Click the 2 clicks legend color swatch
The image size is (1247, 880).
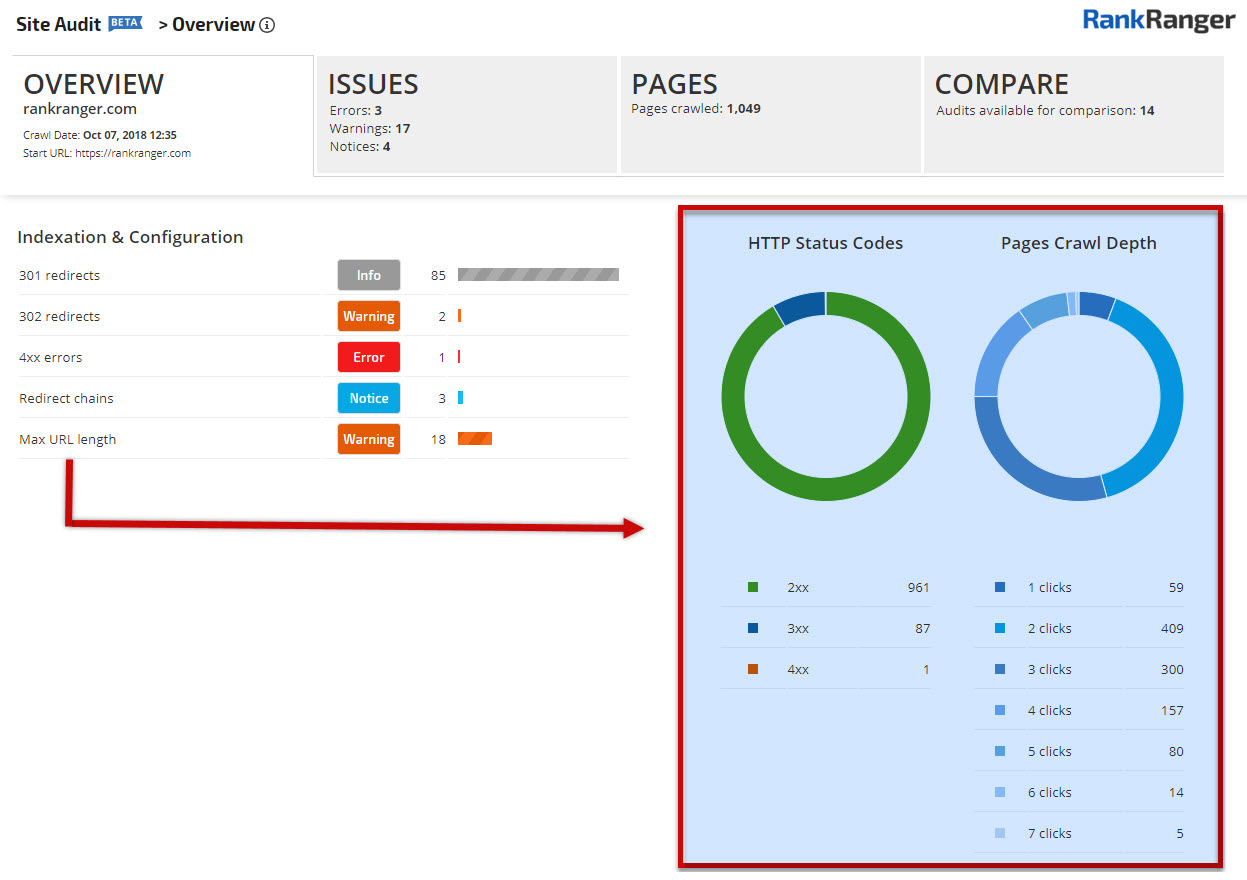[1000, 629]
